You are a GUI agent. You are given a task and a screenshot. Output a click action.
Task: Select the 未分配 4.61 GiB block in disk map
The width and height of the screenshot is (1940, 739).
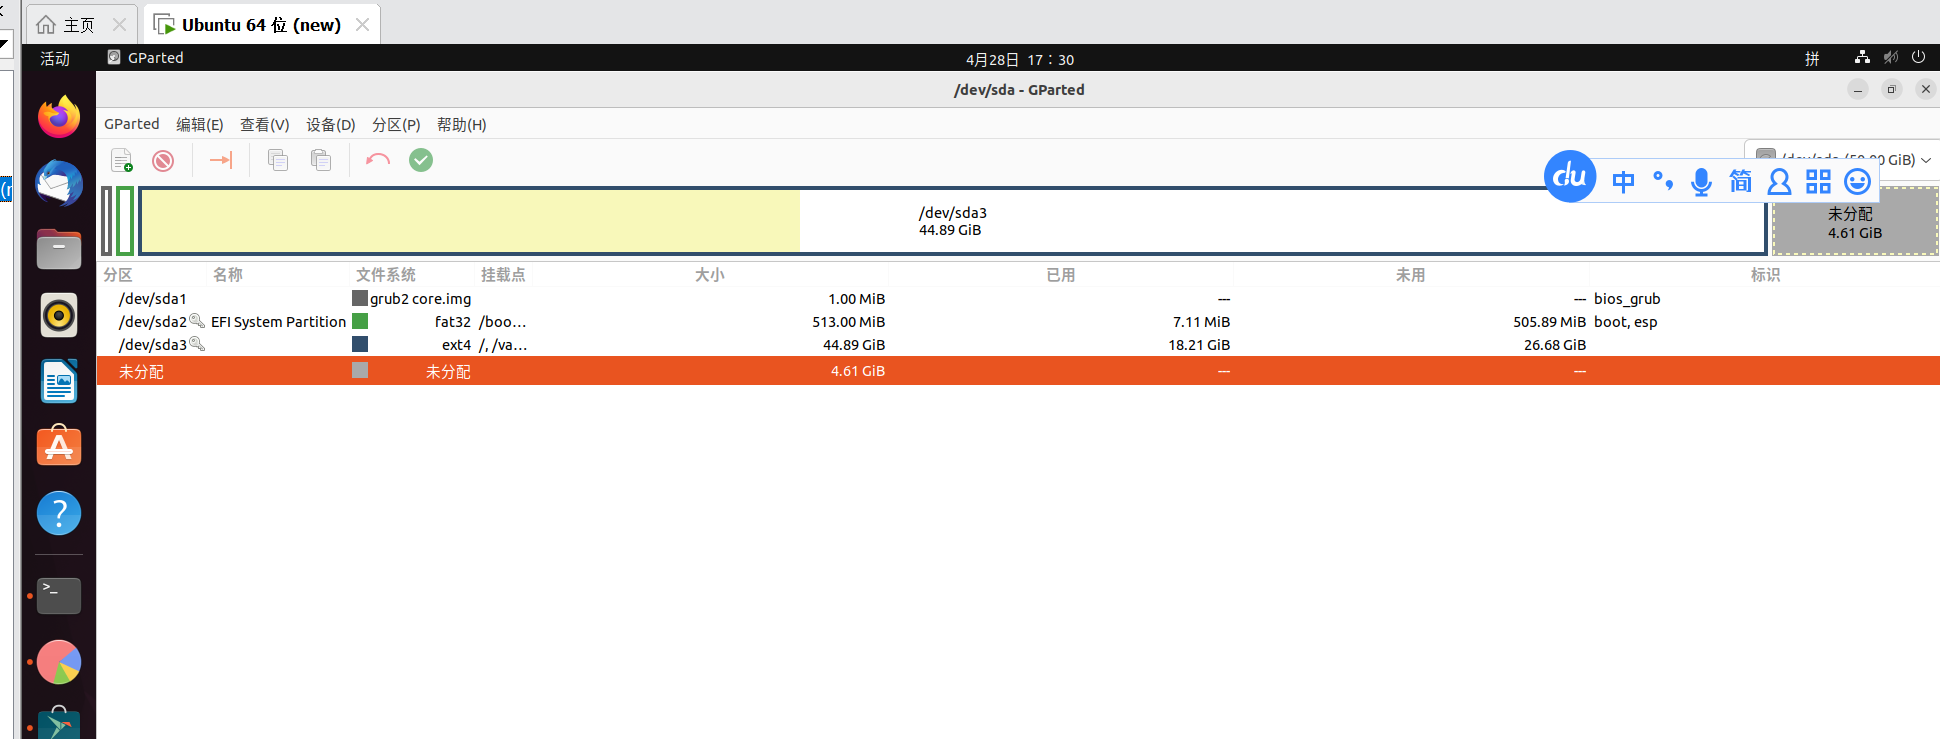[1855, 222]
